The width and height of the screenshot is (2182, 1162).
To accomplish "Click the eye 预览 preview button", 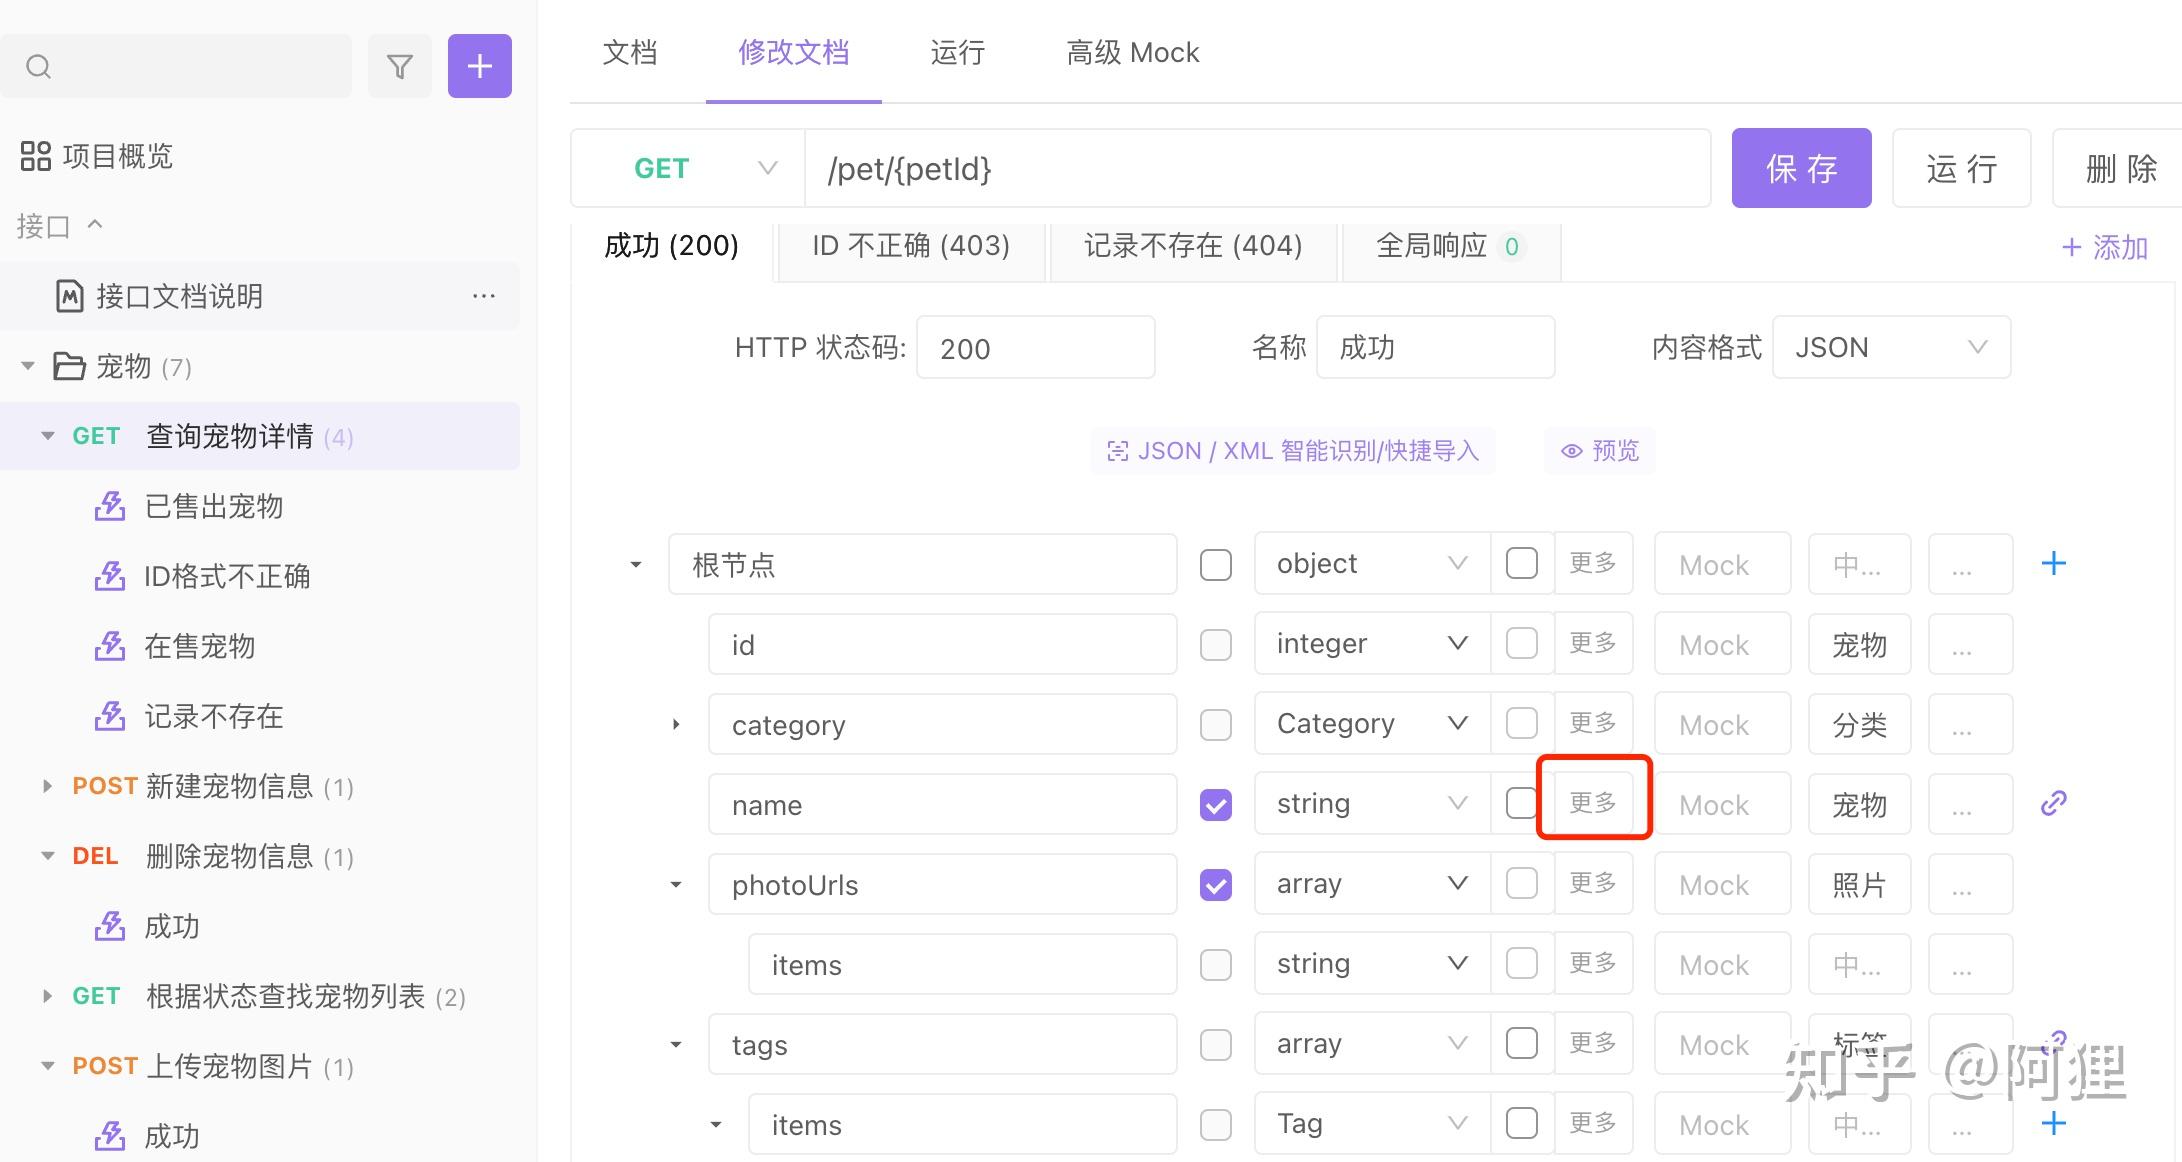I will (x=1600, y=451).
